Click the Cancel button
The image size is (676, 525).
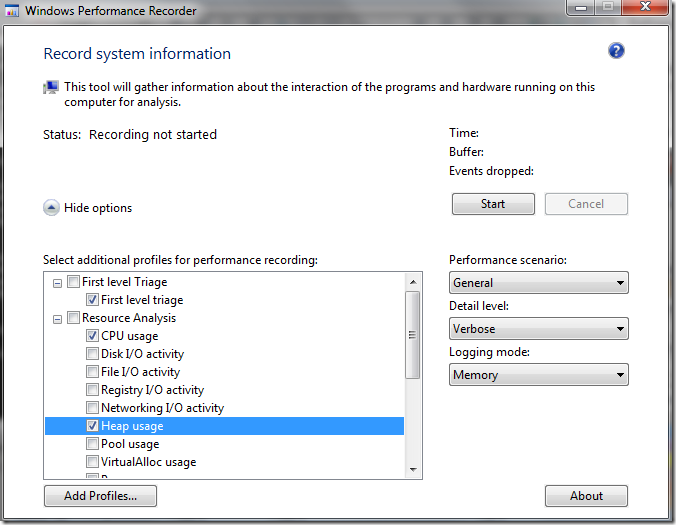click(586, 204)
